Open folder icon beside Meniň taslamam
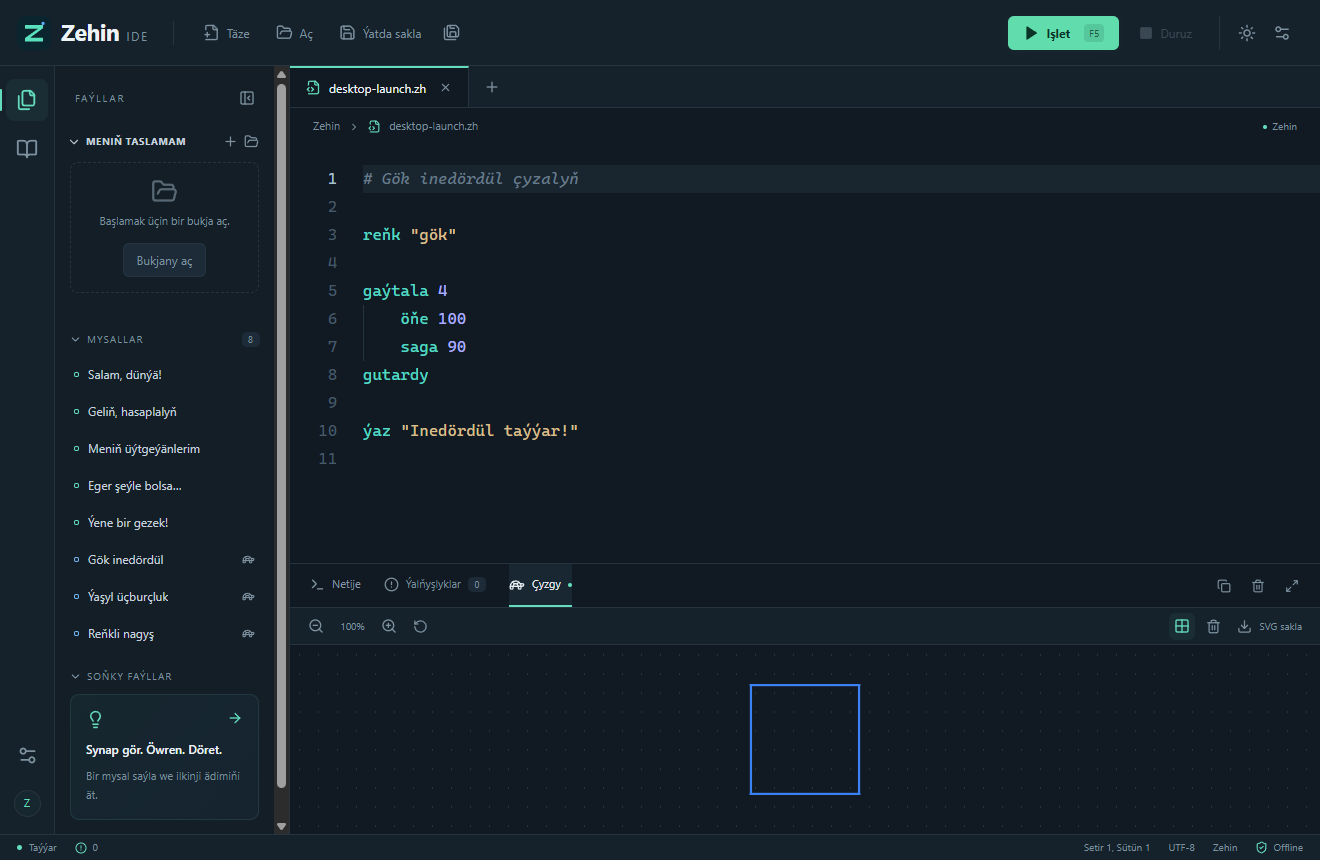1320x860 pixels. point(251,141)
